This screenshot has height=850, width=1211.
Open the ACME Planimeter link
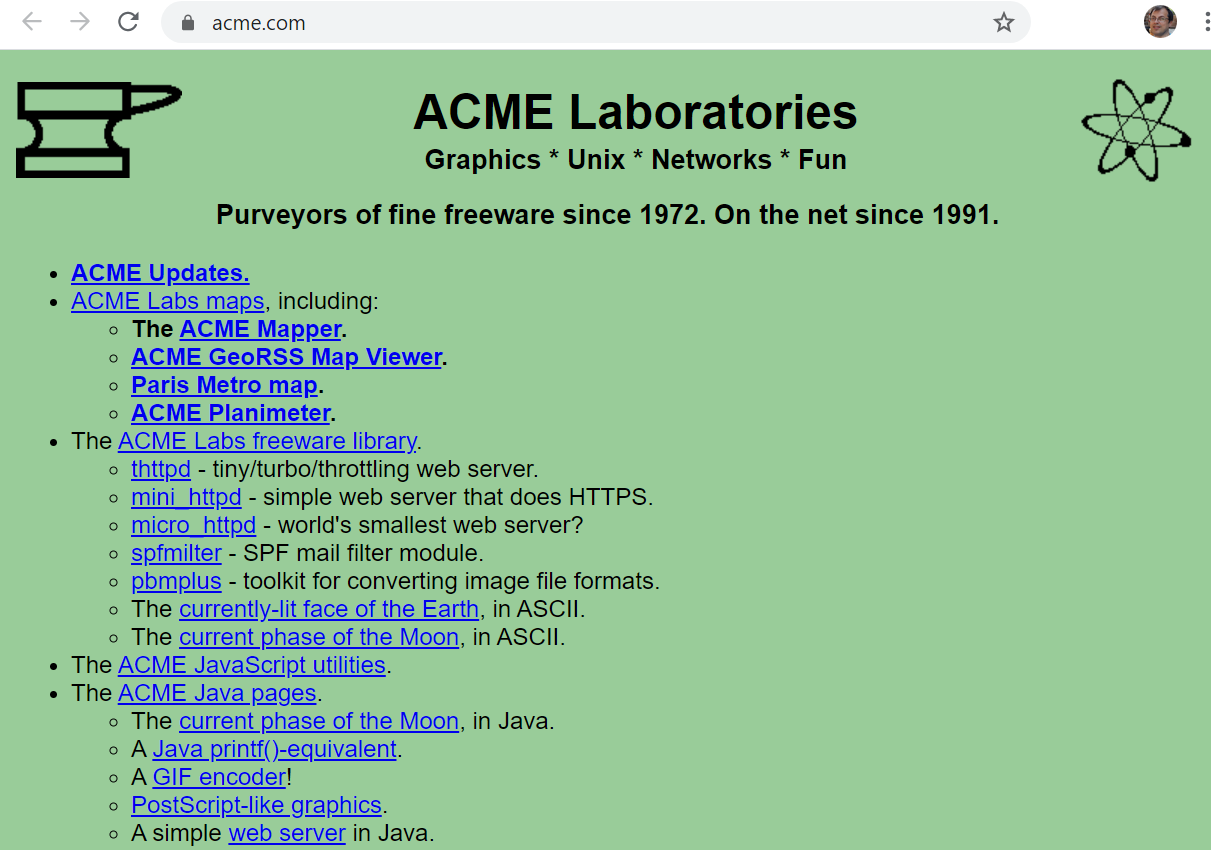tap(231, 413)
